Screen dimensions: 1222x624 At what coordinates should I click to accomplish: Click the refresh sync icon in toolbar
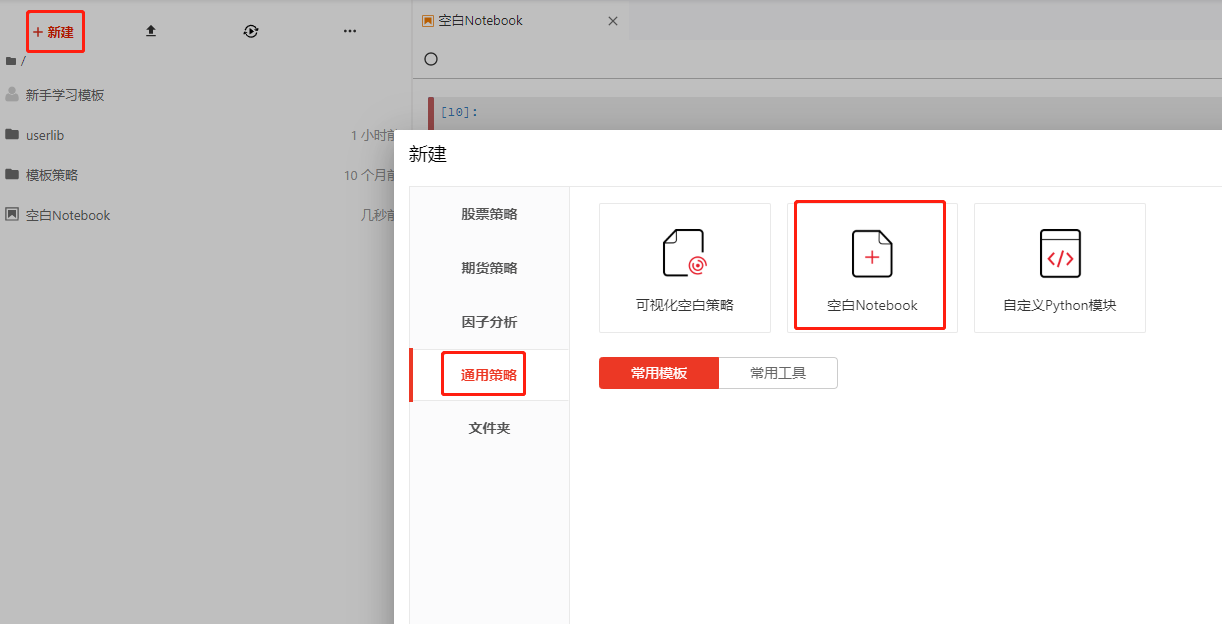[x=251, y=31]
